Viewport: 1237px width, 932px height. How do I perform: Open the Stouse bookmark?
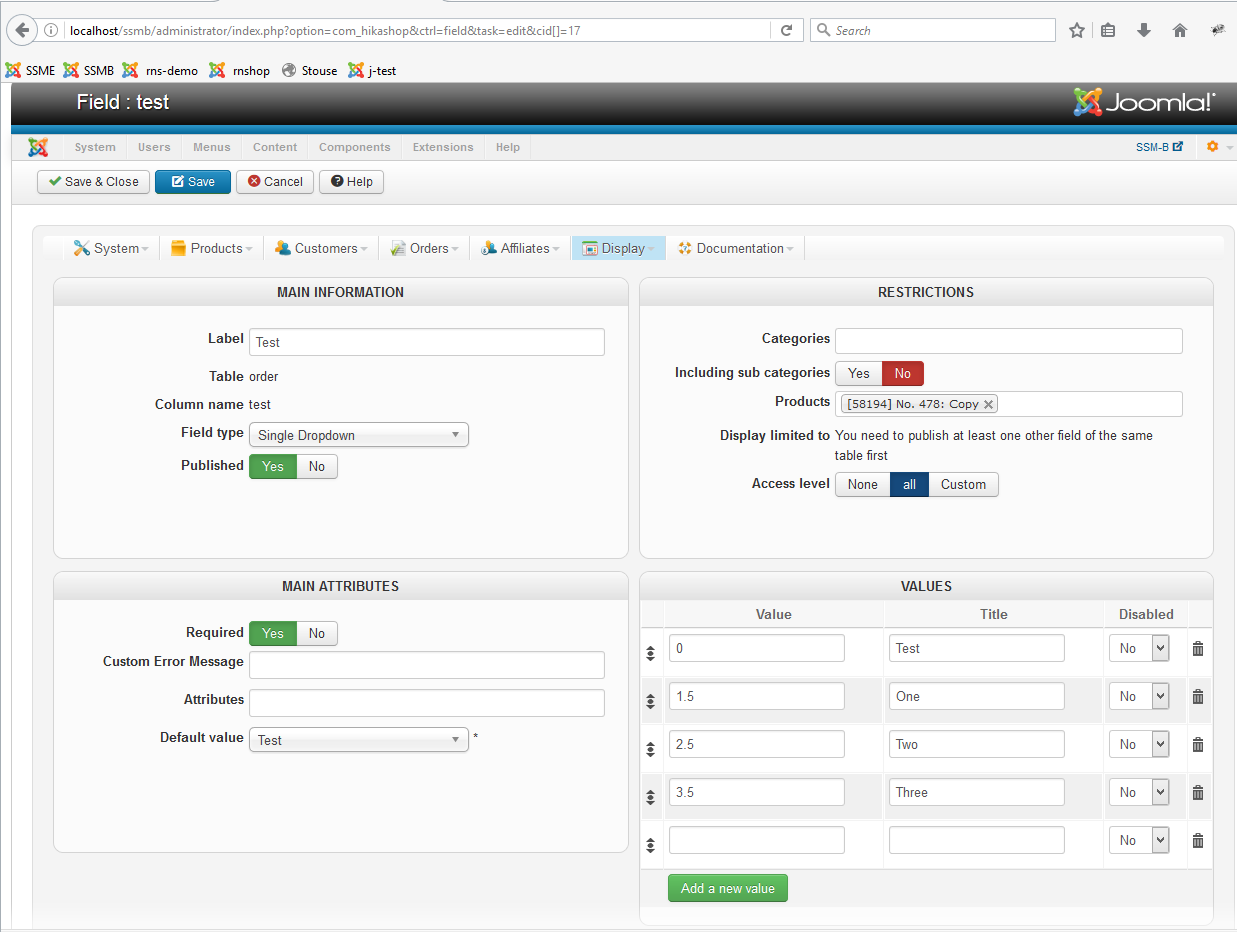coord(310,70)
